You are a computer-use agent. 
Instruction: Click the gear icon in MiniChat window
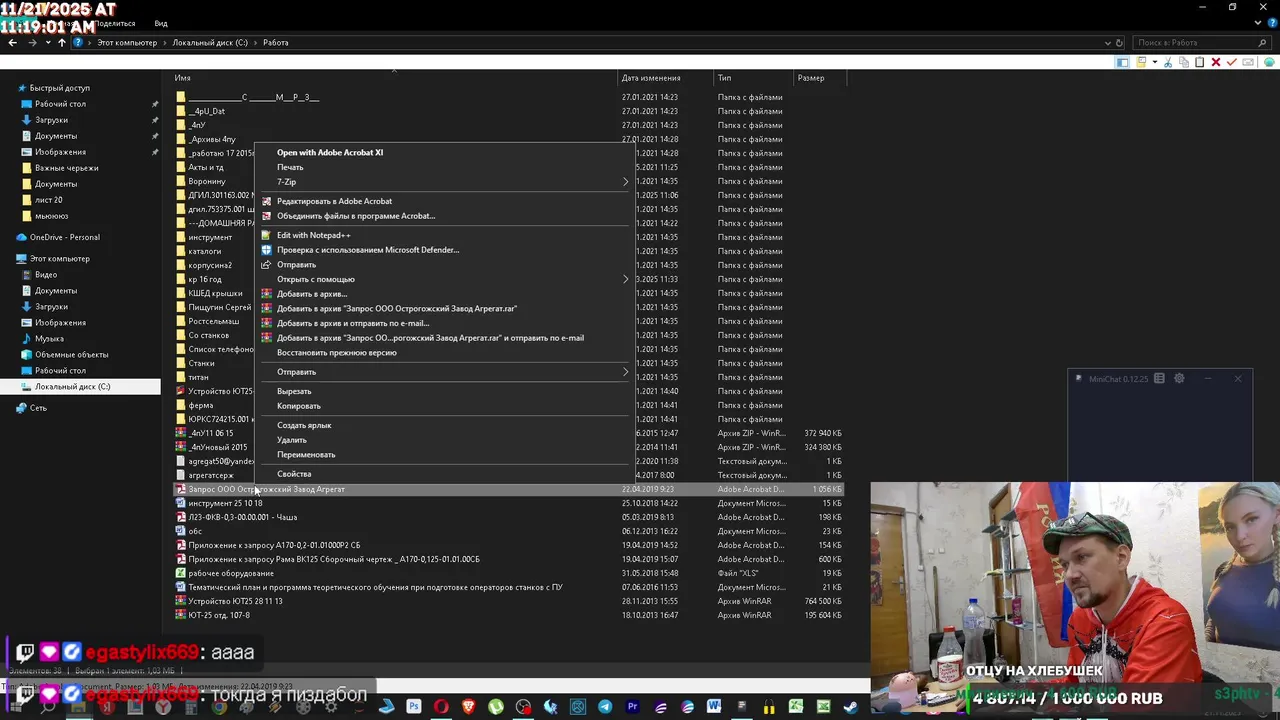click(1179, 378)
